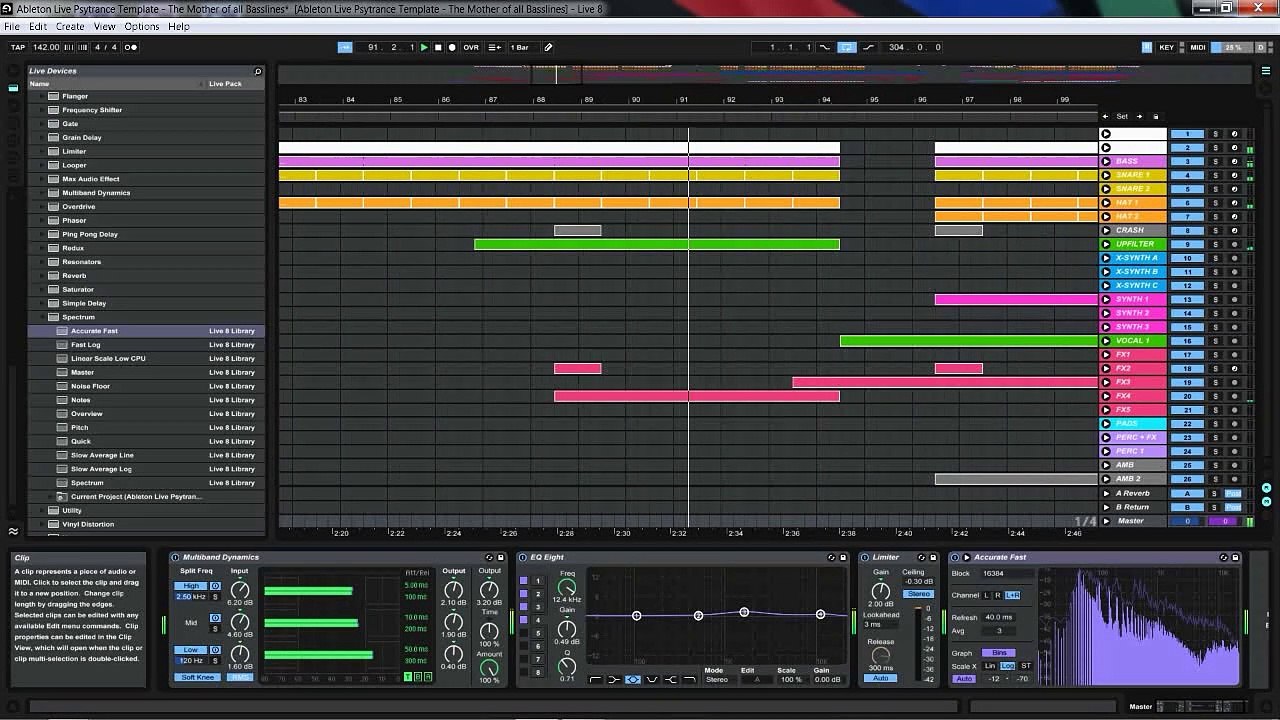Toggle the computer MIDI keyboard icon
The height and width of the screenshot is (720, 1280).
(x=1147, y=47)
